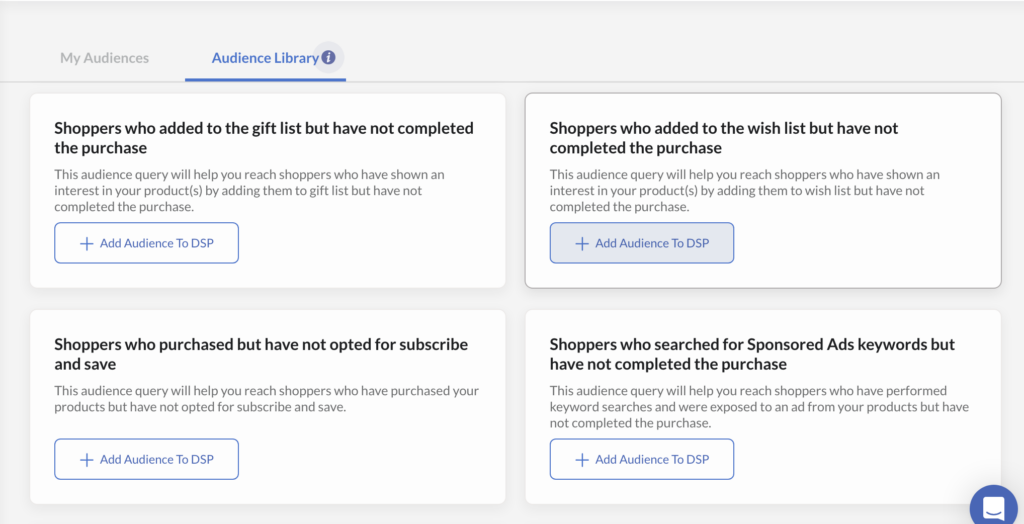Add subscribe and save audience to DSP
The height and width of the screenshot is (524, 1024).
[146, 459]
